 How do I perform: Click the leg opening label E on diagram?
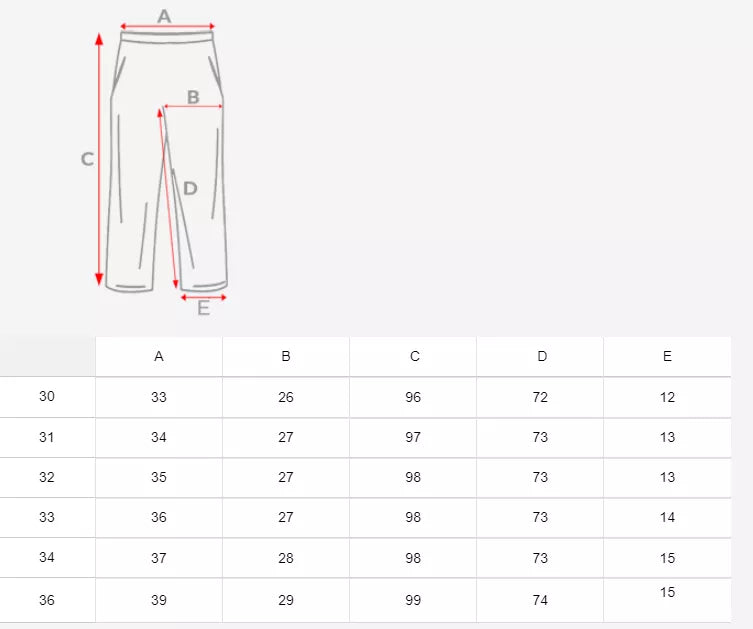pos(203,309)
